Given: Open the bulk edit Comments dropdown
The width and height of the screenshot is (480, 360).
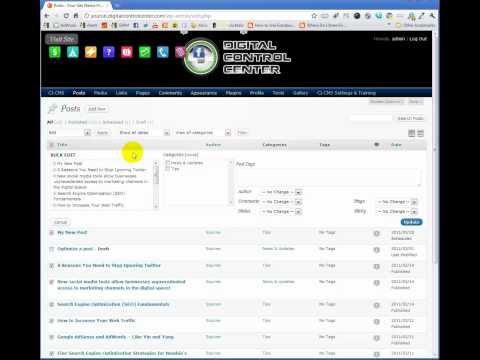Looking at the screenshot, I should [x=282, y=202].
